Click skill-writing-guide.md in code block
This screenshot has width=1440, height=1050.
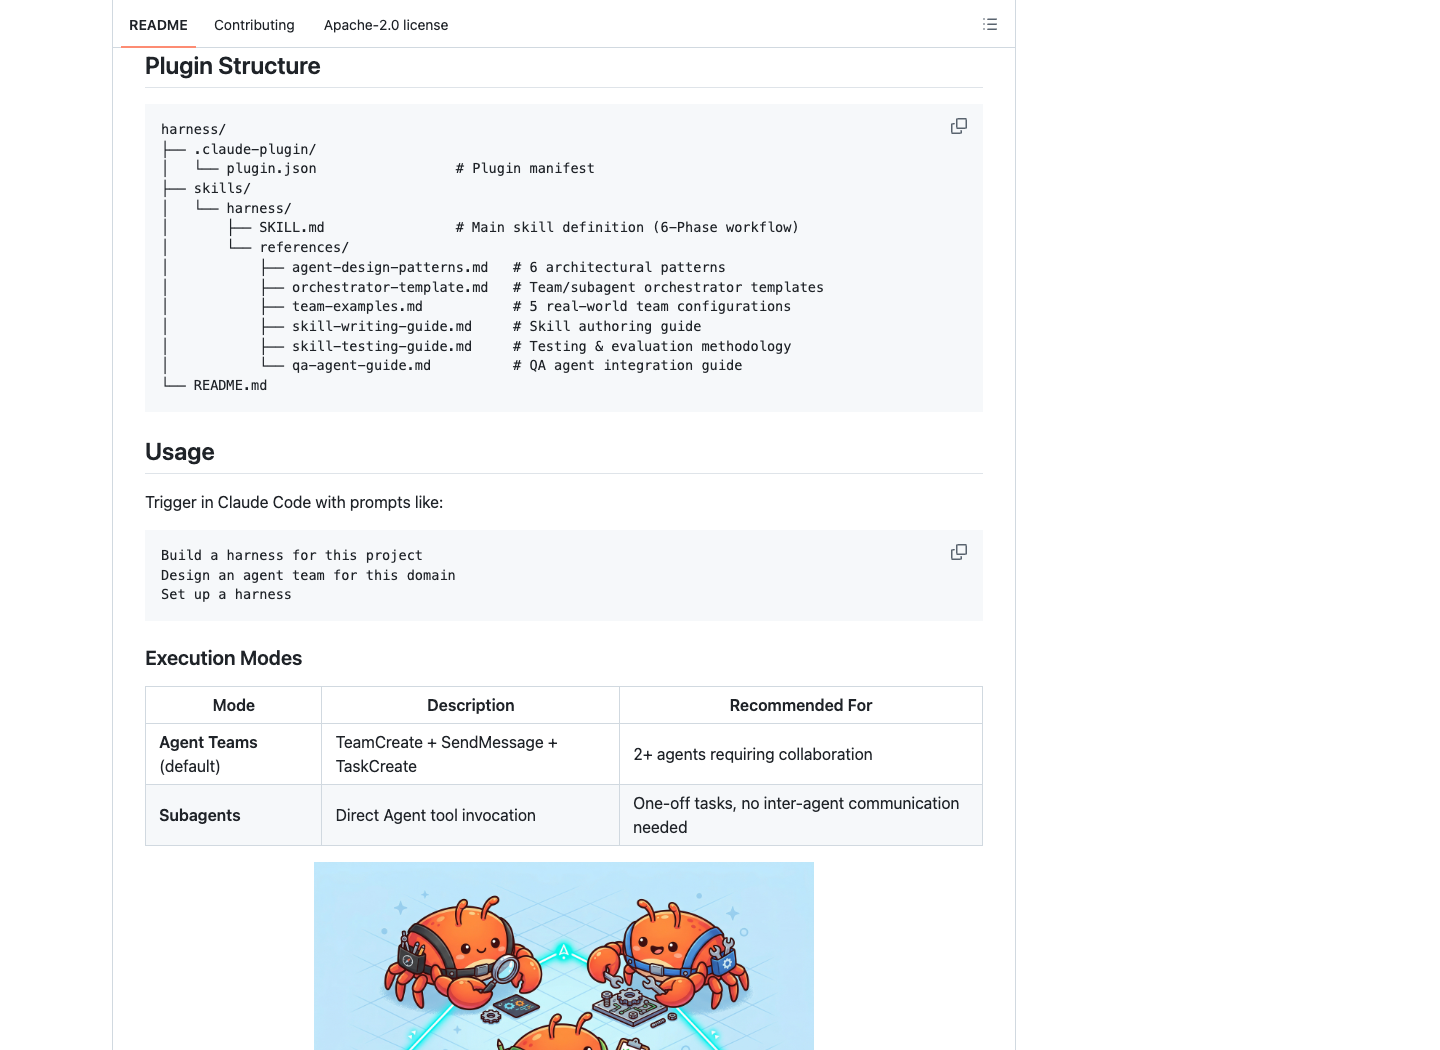point(382,326)
